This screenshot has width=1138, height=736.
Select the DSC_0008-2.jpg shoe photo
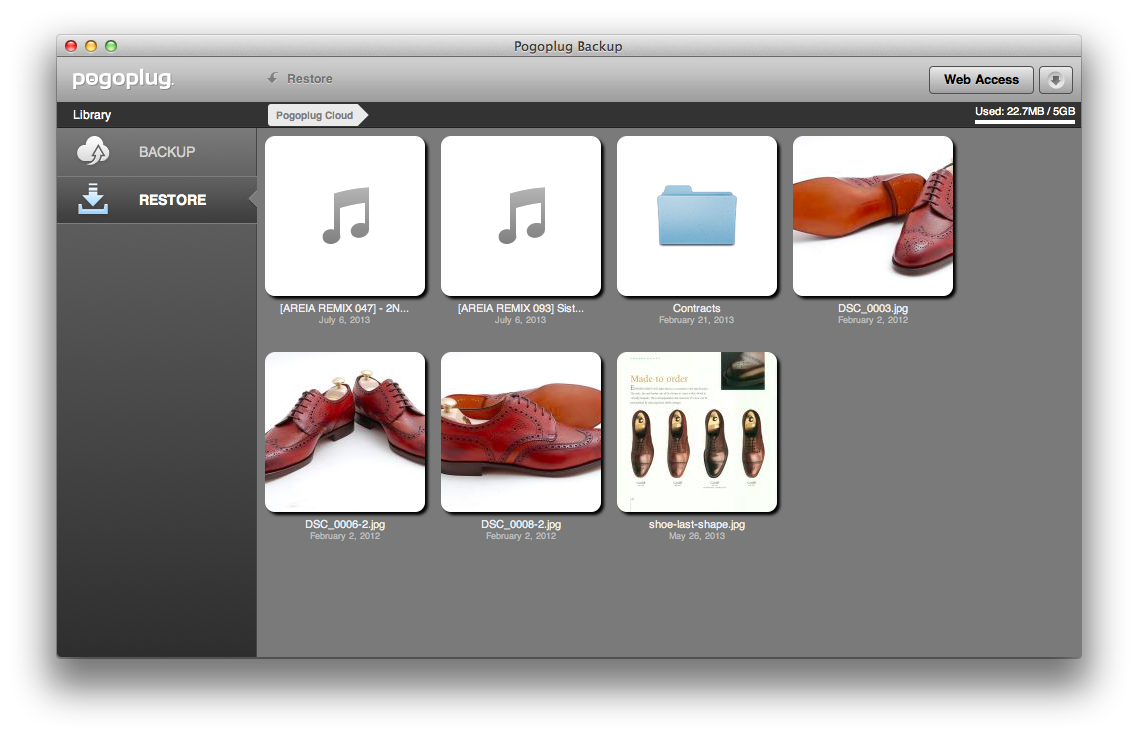(x=521, y=432)
